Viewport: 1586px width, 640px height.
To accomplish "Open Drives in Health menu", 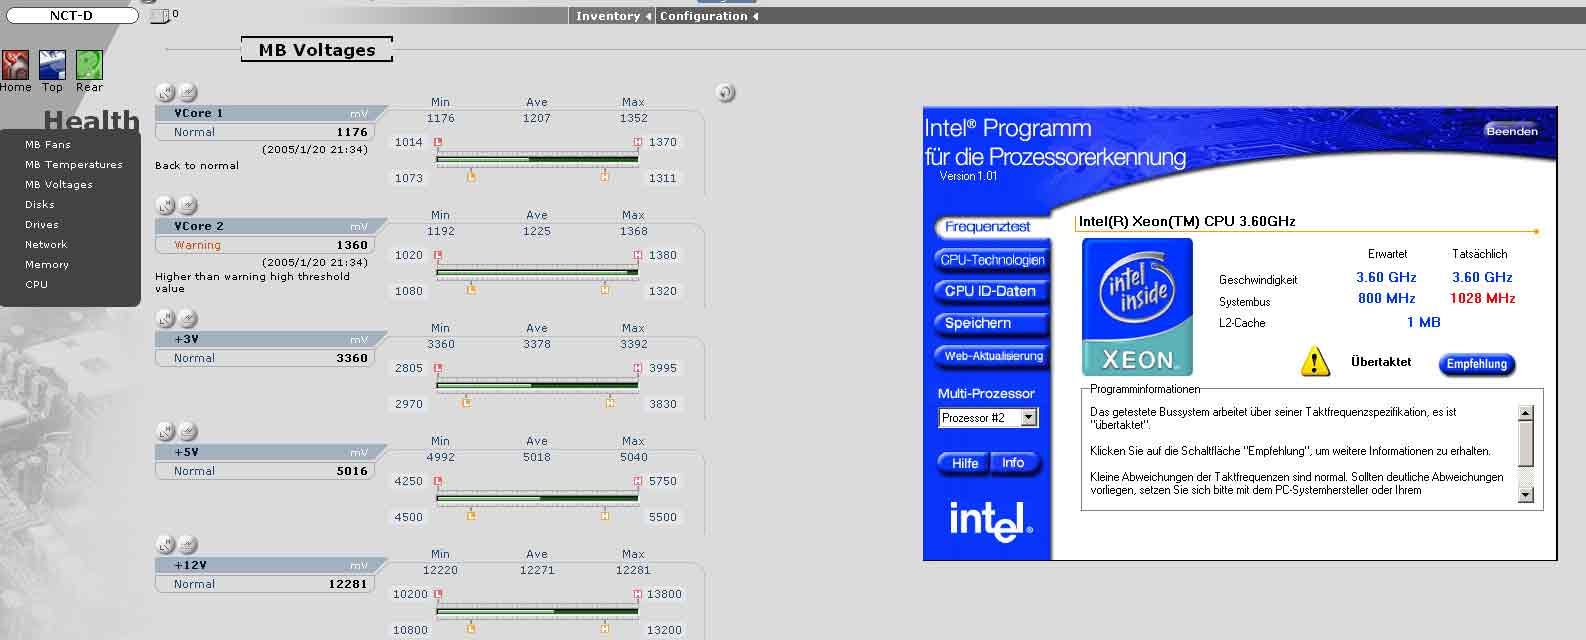I will 42,225.
